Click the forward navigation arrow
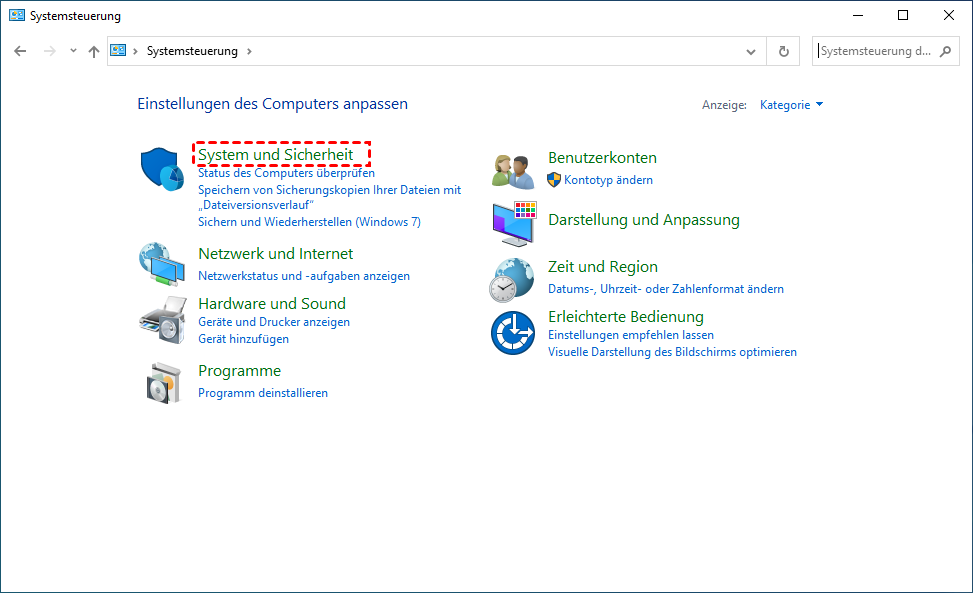This screenshot has width=973, height=593. pyautogui.click(x=50, y=51)
